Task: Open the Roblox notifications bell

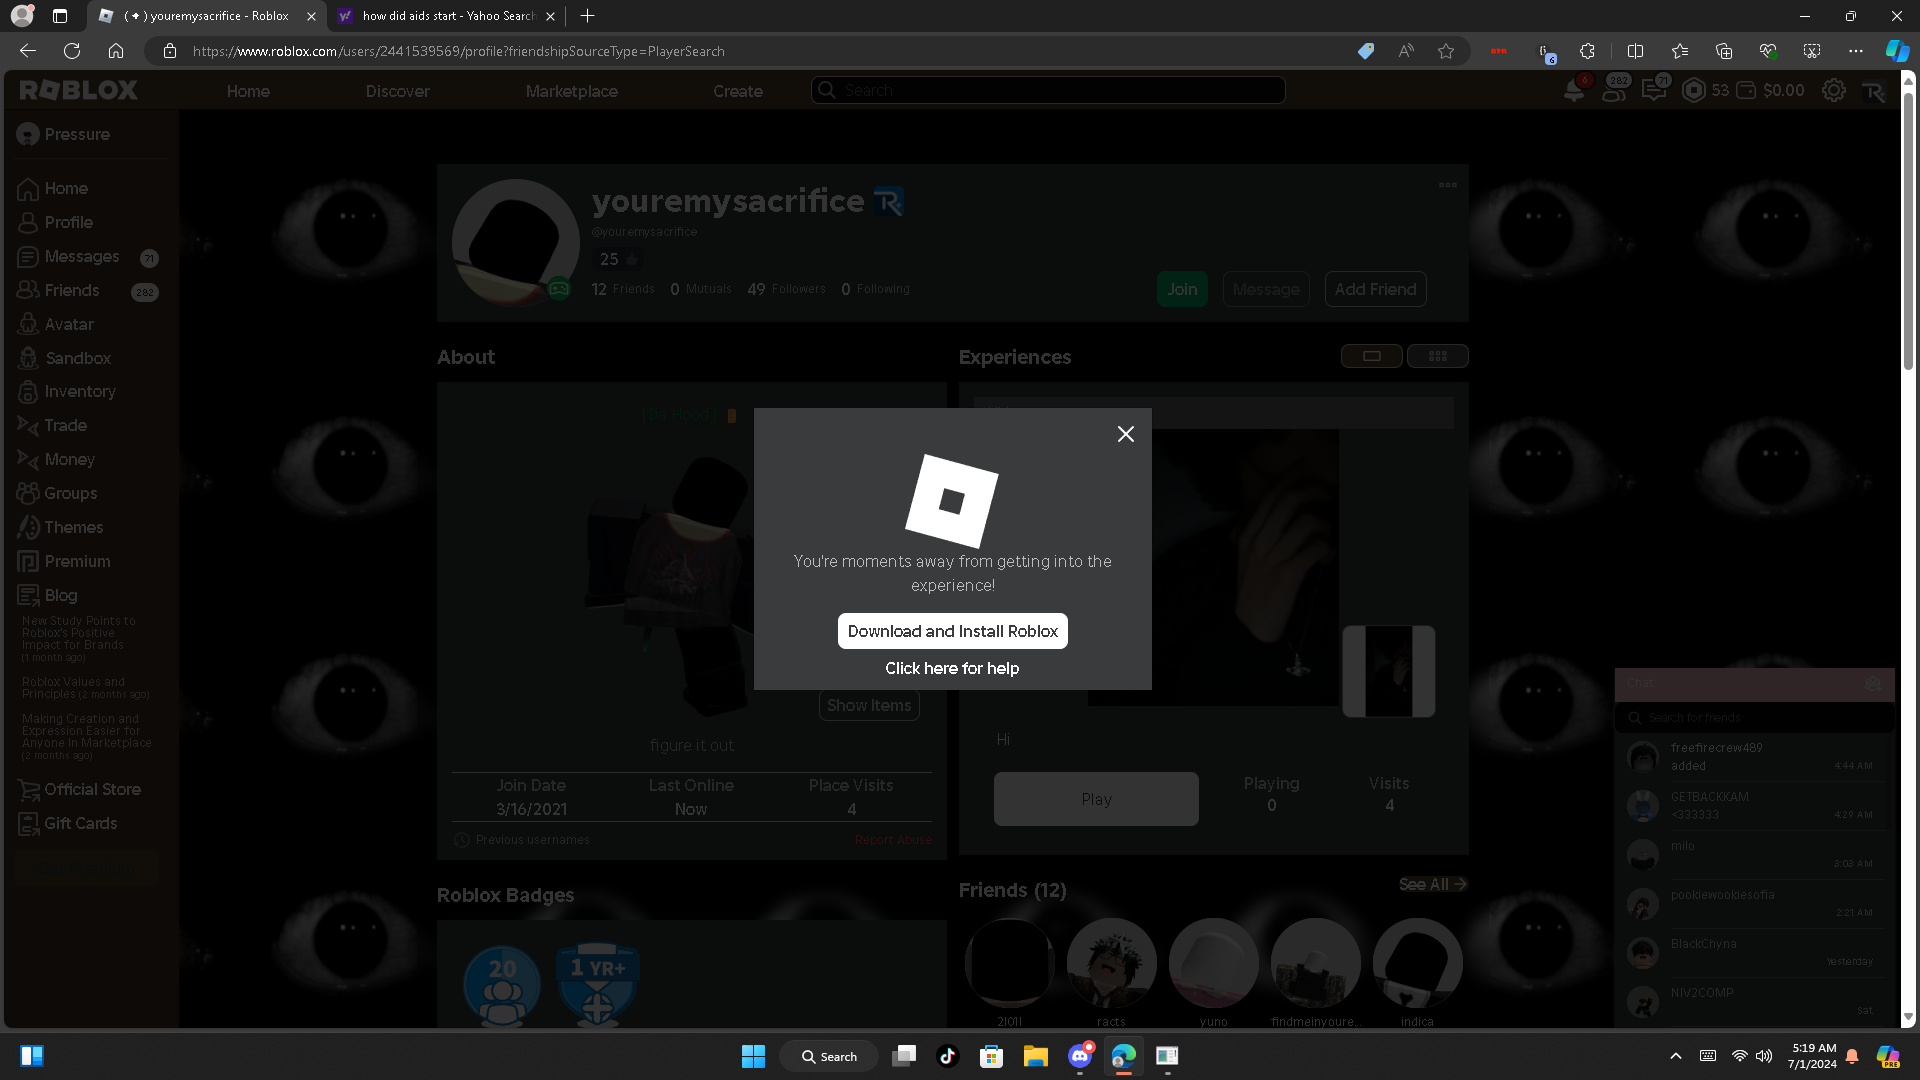Action: 1574,90
